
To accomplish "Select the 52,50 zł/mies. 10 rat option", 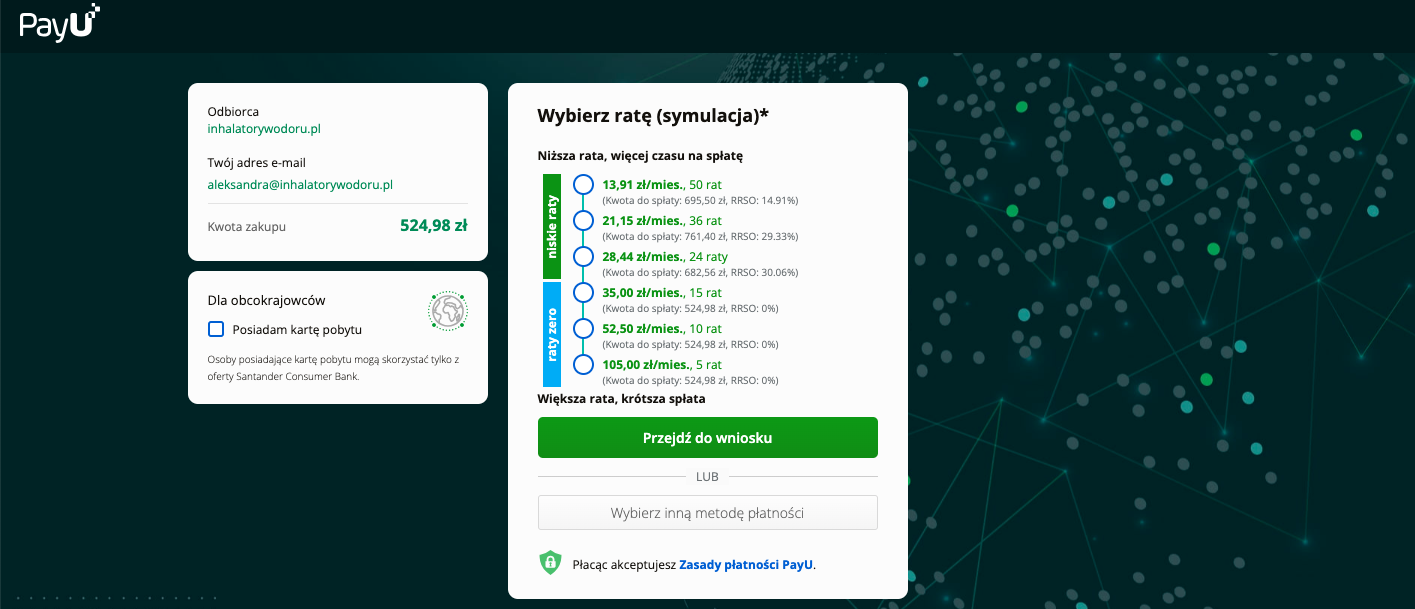I will 583,329.
